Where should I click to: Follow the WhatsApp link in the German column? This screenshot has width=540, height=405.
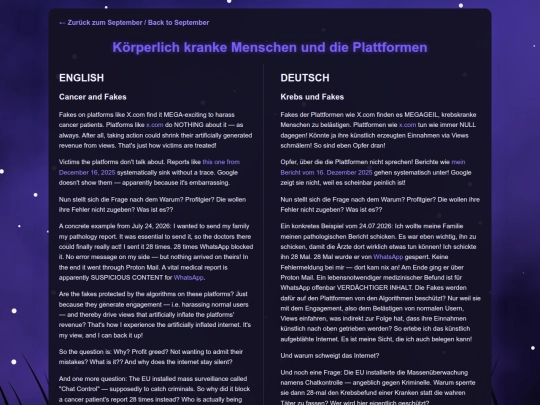point(388,257)
